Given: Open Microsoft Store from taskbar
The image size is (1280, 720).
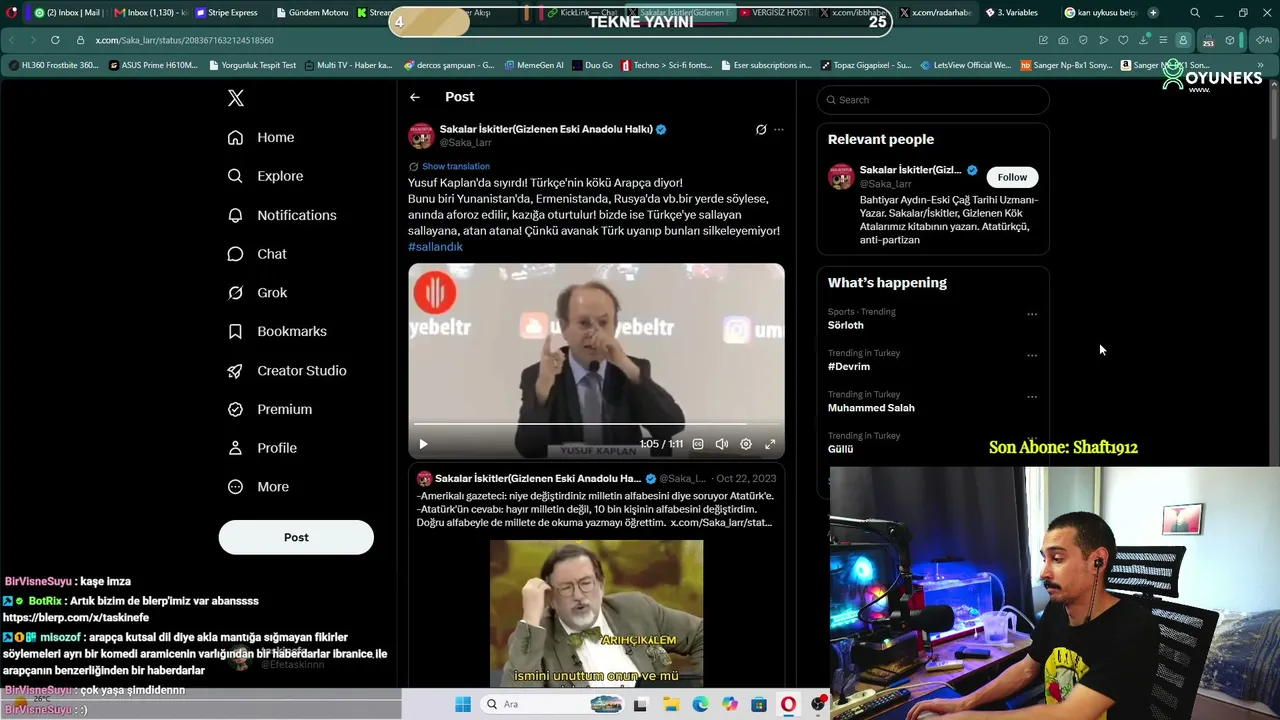Looking at the screenshot, I should click(759, 704).
